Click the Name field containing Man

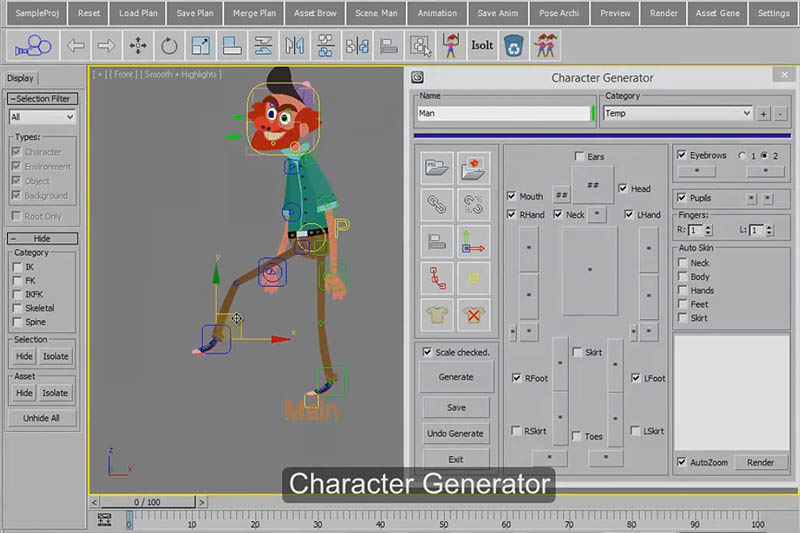[x=504, y=114]
